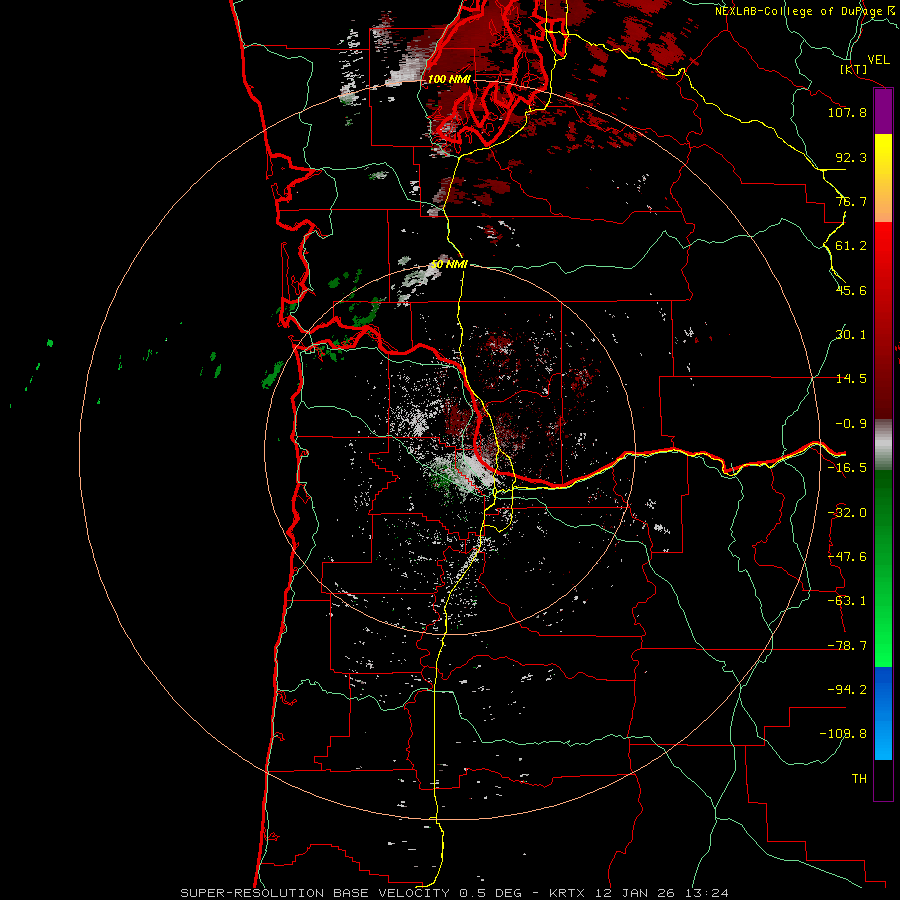The image size is (900, 900).
Task: Click the -63.1 velocity scale value
Action: coord(847,601)
